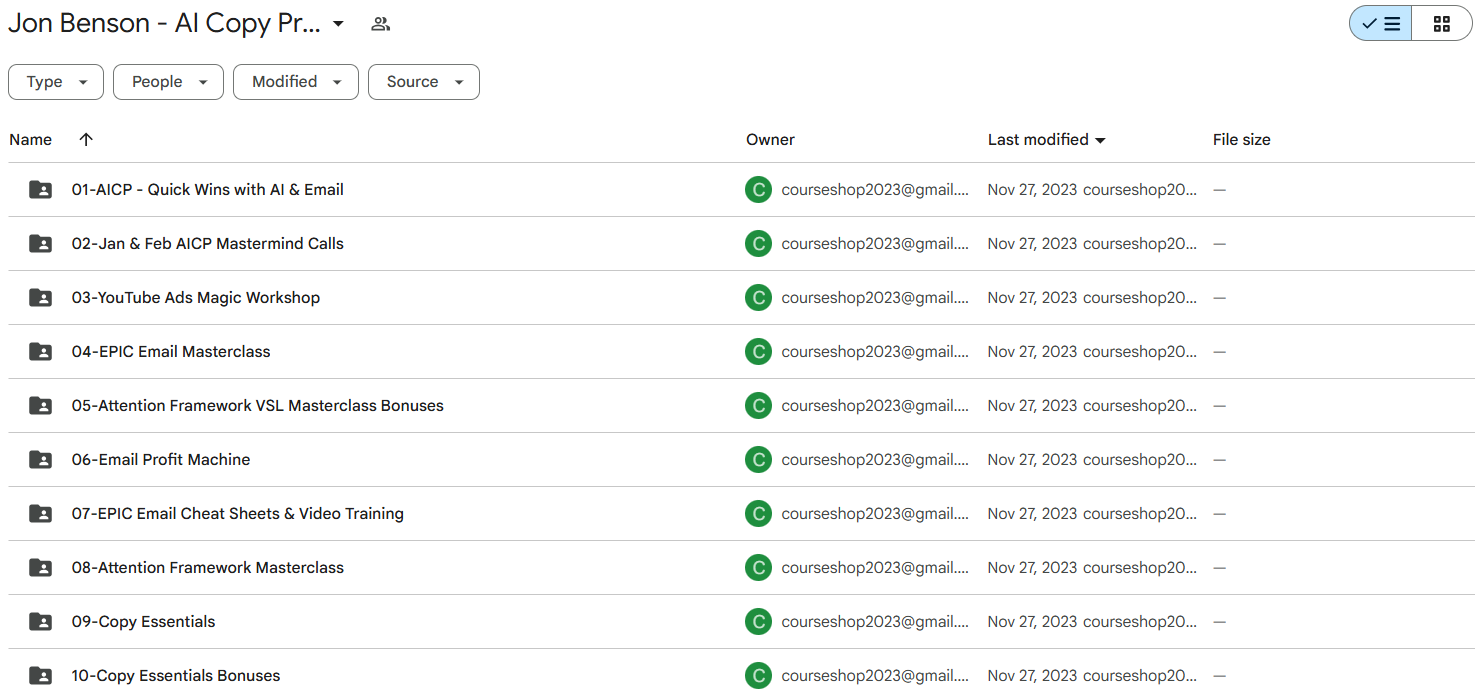Select 09-Copy Essentials folder name
This screenshot has height=699, width=1475.
point(144,622)
